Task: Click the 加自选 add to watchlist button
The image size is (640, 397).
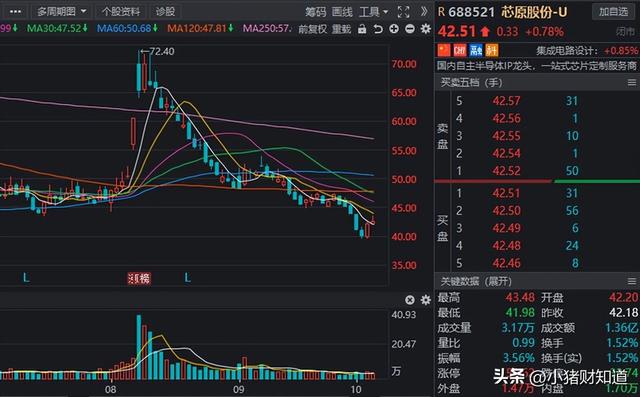Action: coord(613,11)
